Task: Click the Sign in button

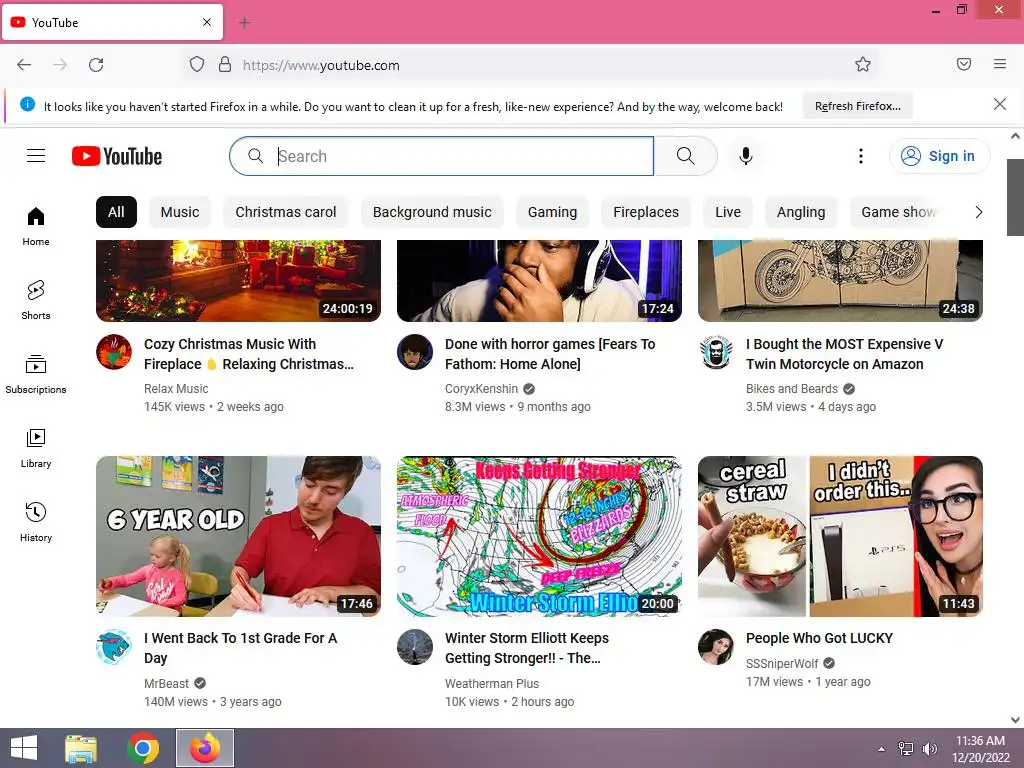Action: 938,156
